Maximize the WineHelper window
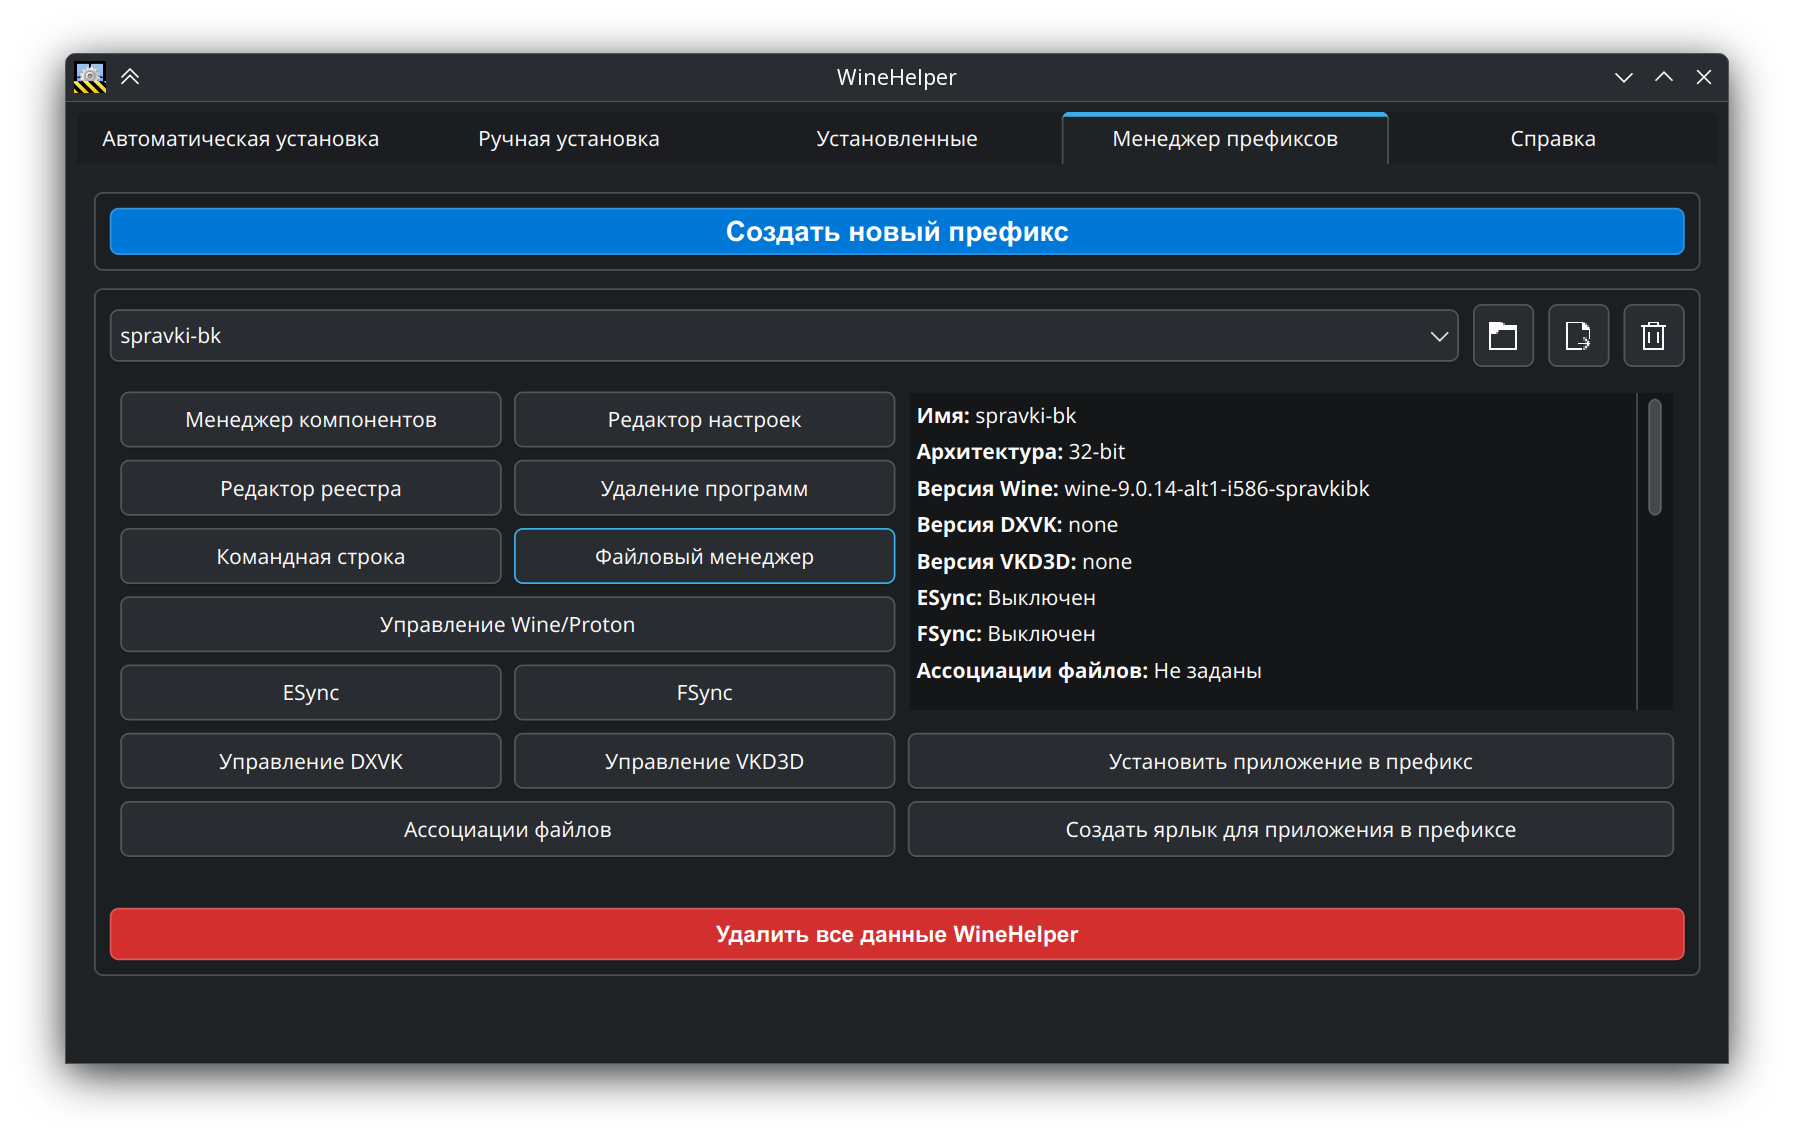1794x1141 pixels. [x=1663, y=77]
